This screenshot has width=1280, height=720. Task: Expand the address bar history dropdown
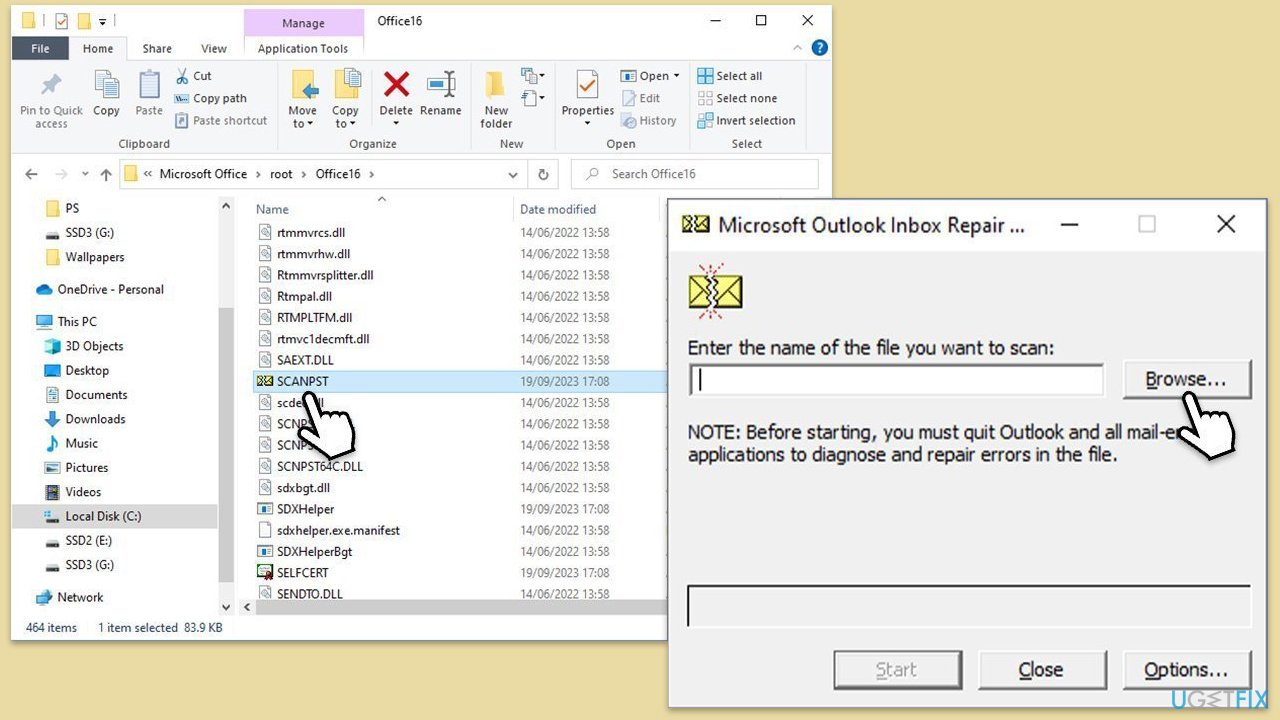click(x=513, y=174)
